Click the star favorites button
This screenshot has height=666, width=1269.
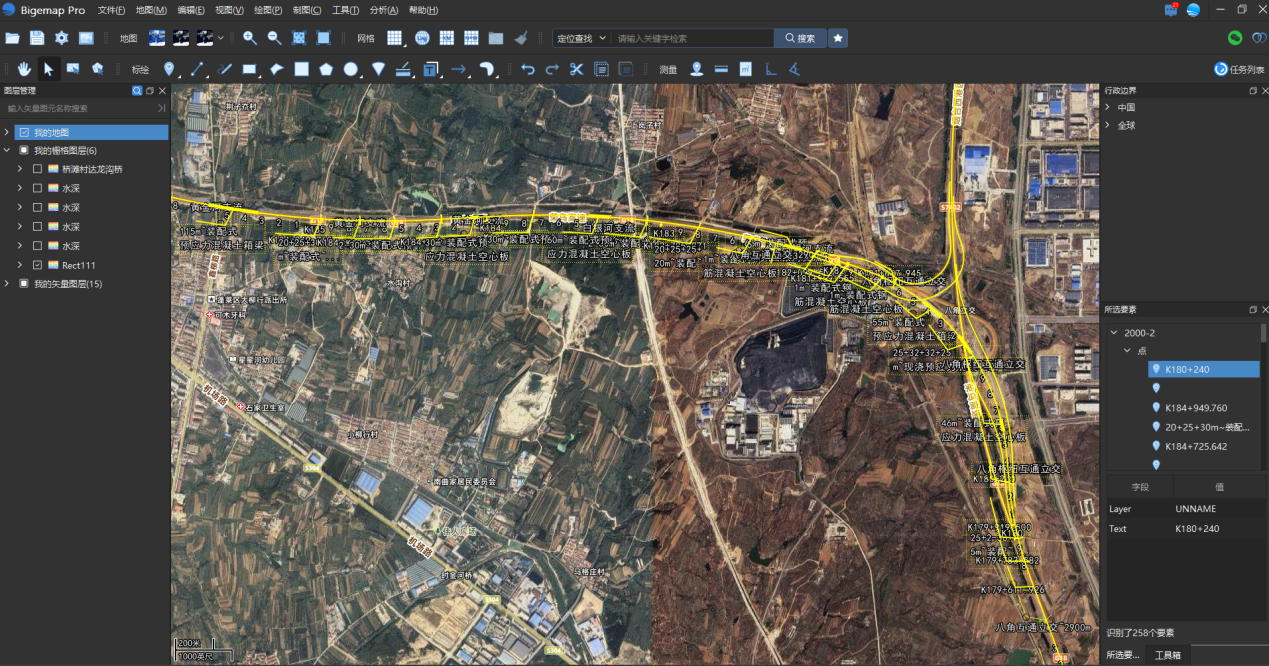pos(838,38)
